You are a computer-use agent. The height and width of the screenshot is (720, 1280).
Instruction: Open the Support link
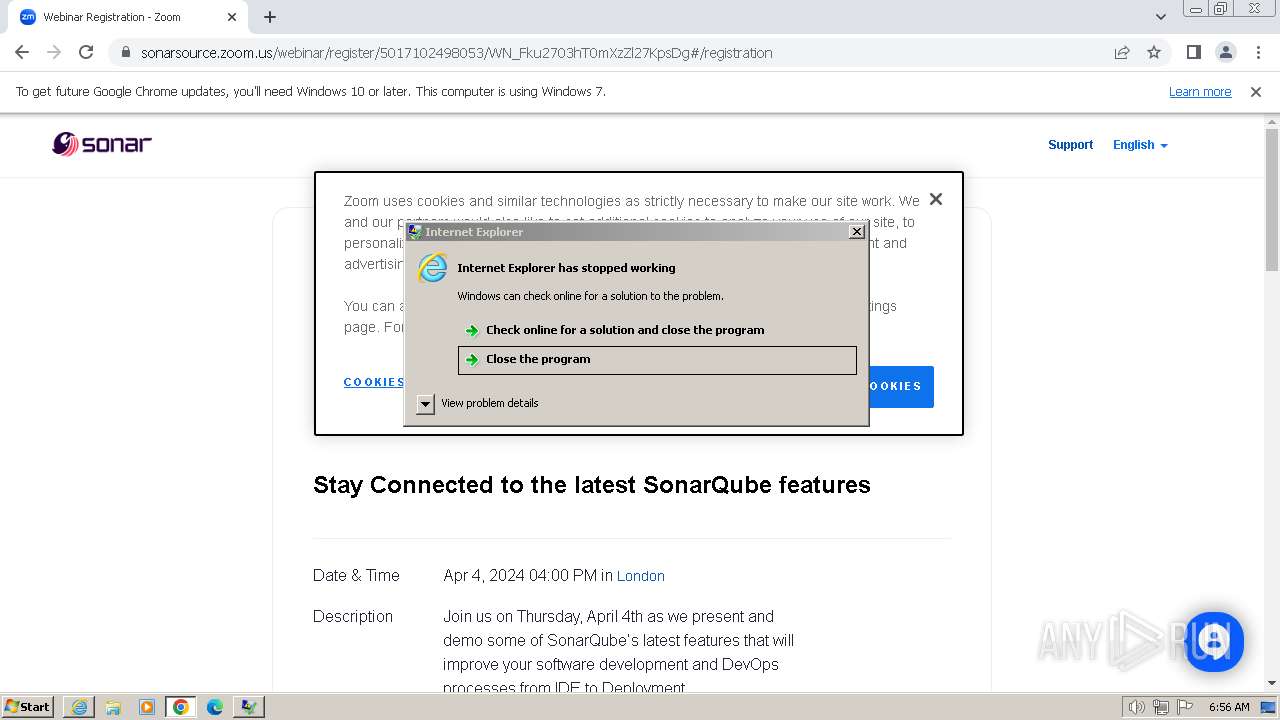[1070, 145]
